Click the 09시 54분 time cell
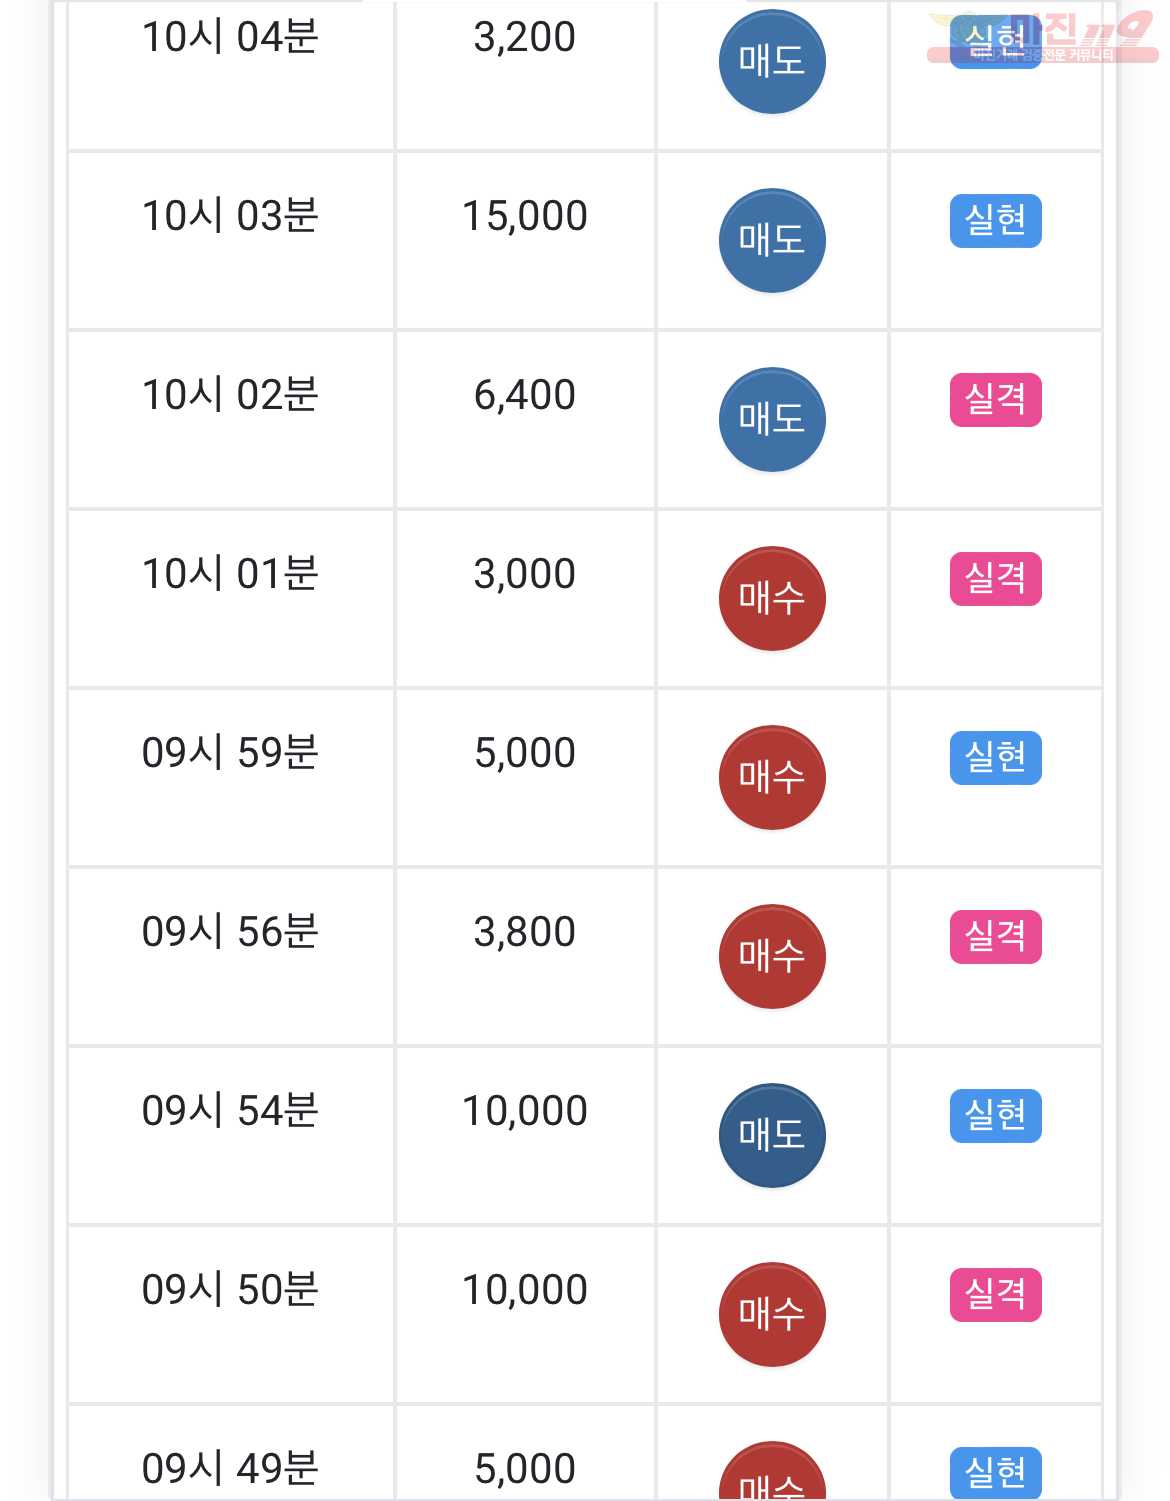Viewport: 1170px width, 1501px height. point(231,1136)
